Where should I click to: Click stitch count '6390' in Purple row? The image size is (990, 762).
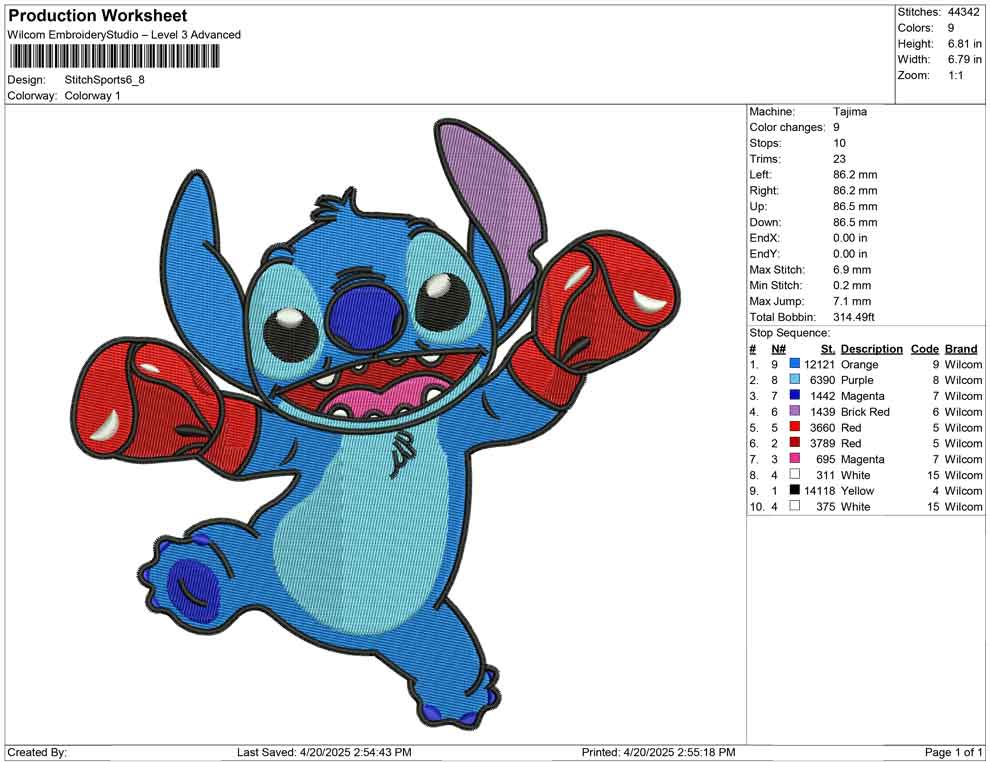point(823,380)
